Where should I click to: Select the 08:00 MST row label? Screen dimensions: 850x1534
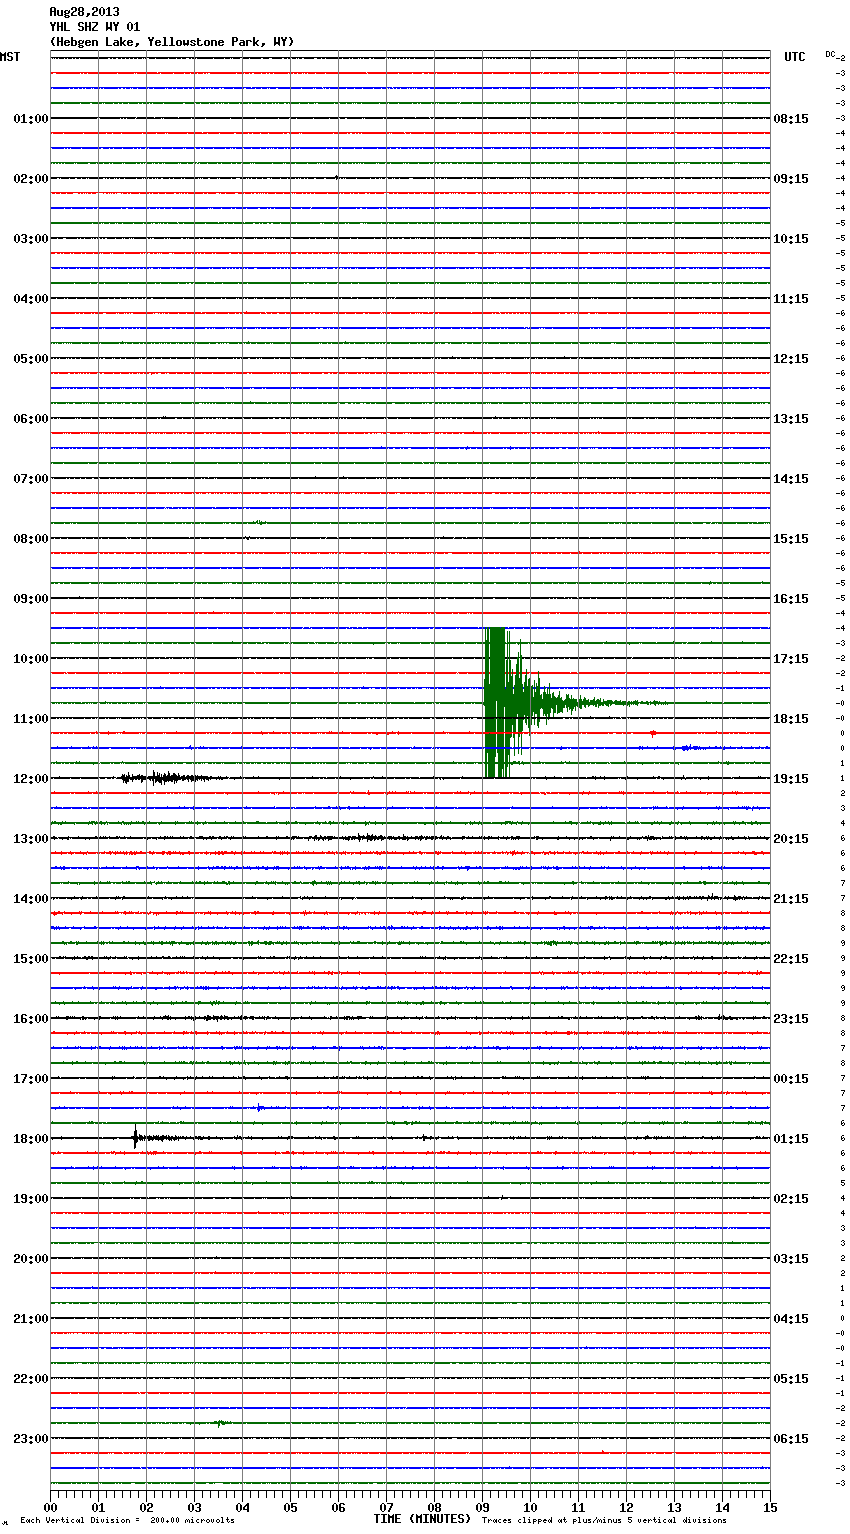(30, 539)
